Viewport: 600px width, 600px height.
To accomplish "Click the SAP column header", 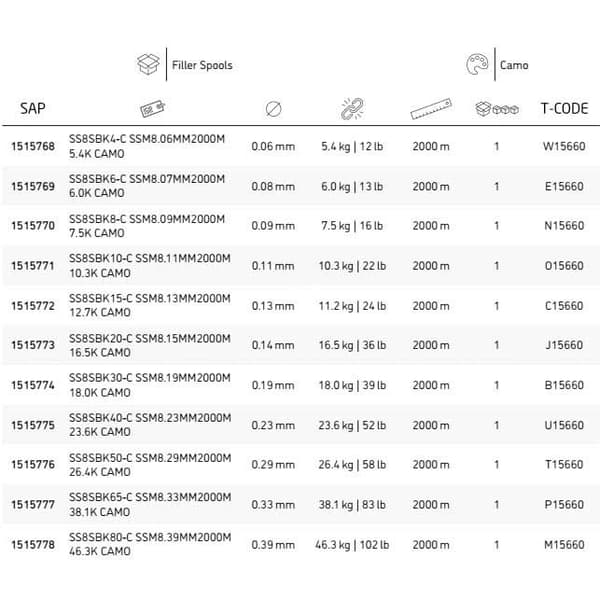I will coord(33,109).
